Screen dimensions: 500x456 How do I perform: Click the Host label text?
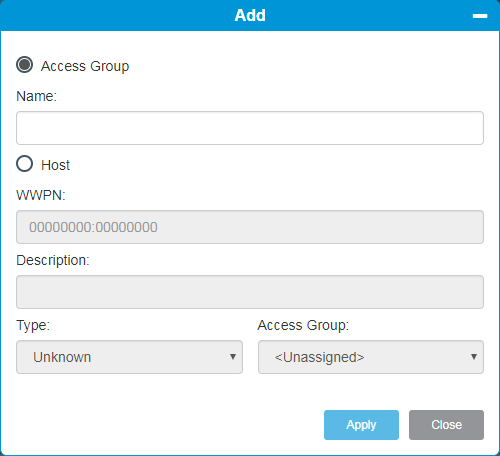pyautogui.click(x=55, y=165)
